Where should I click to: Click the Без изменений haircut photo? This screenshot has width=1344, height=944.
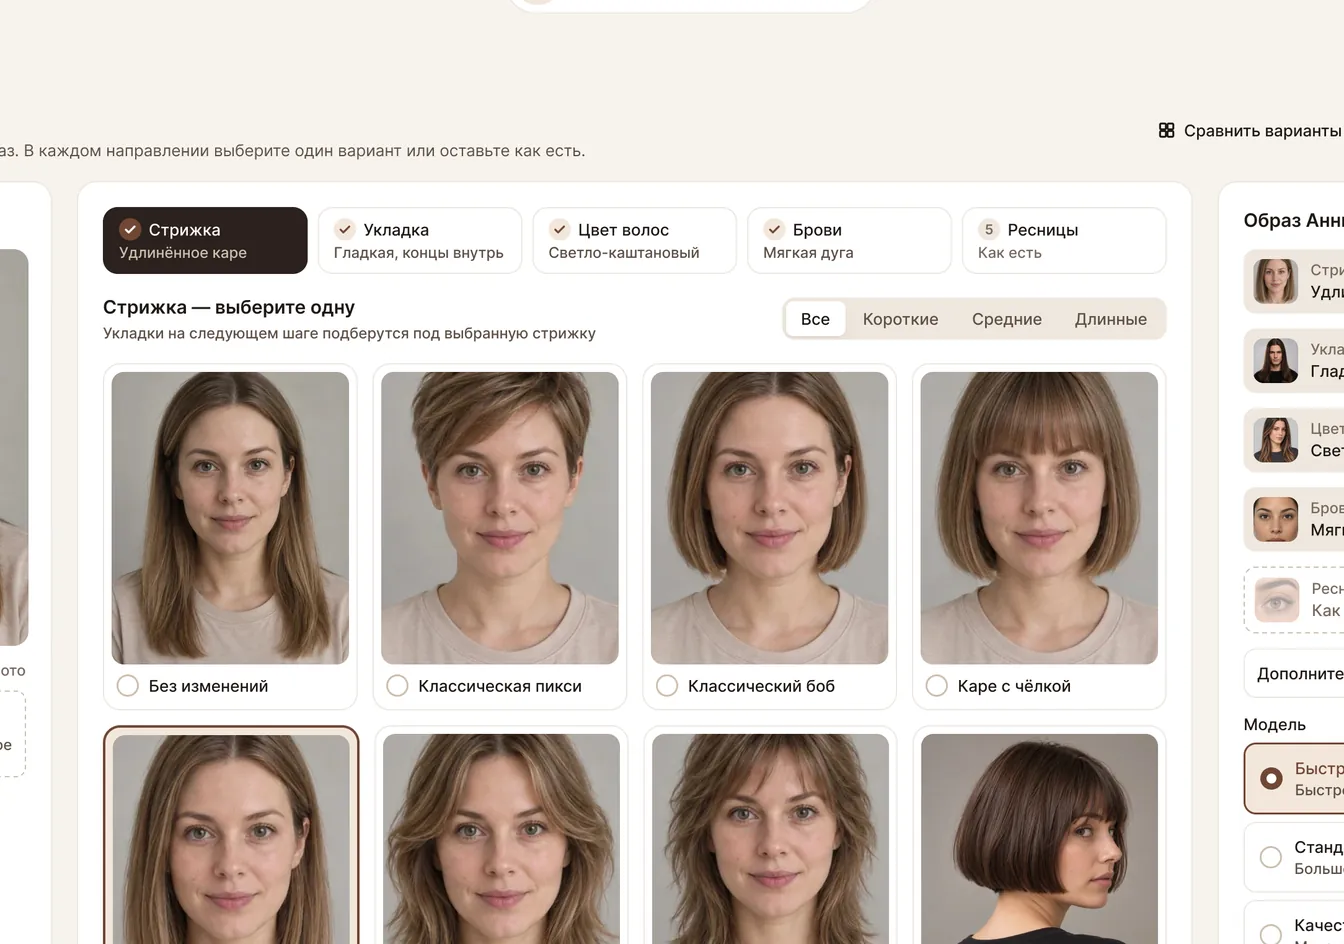[x=230, y=518]
